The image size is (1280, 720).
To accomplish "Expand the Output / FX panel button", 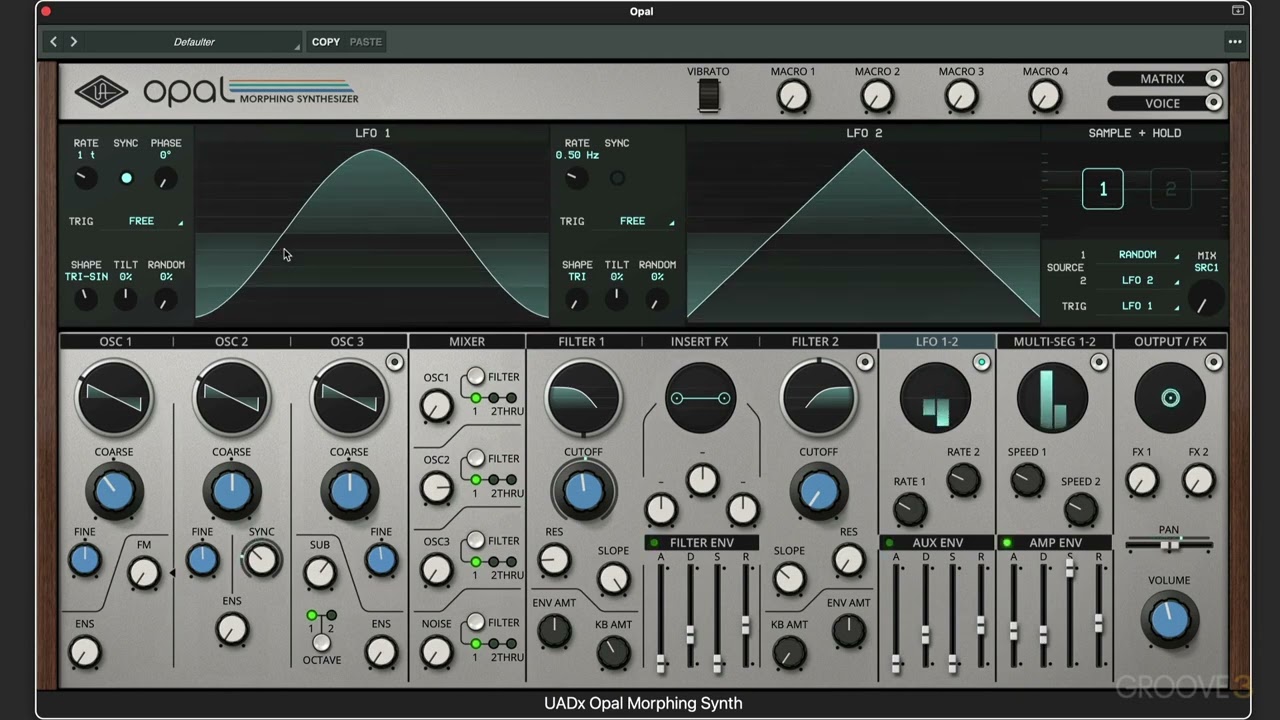I will pos(1213,362).
